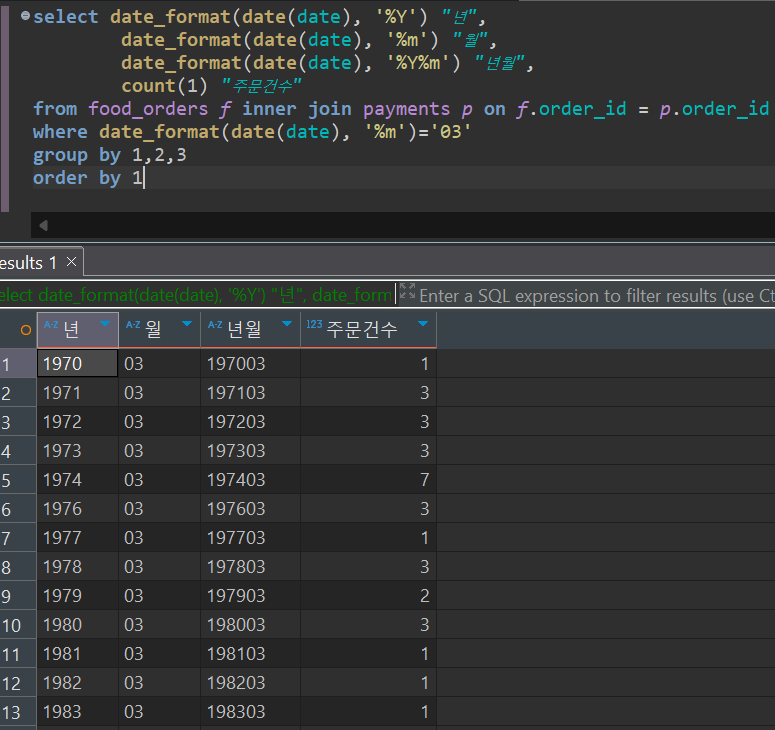Select the cell containing 197903
The height and width of the screenshot is (730, 775).
[250, 596]
